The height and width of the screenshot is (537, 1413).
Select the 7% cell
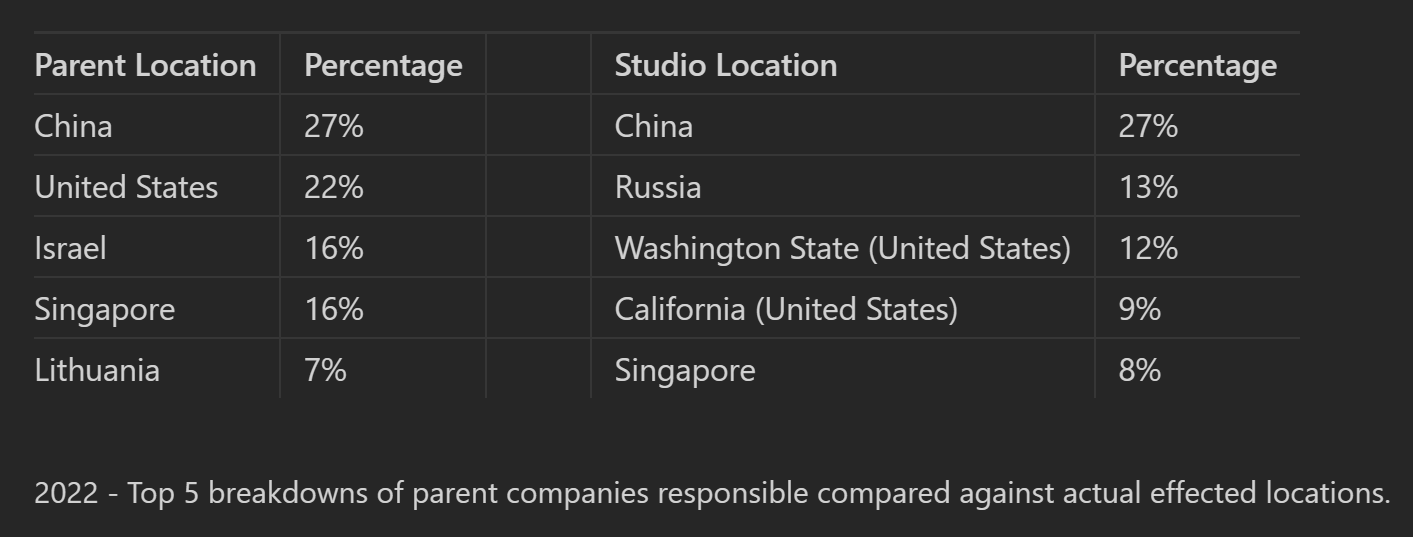point(325,370)
